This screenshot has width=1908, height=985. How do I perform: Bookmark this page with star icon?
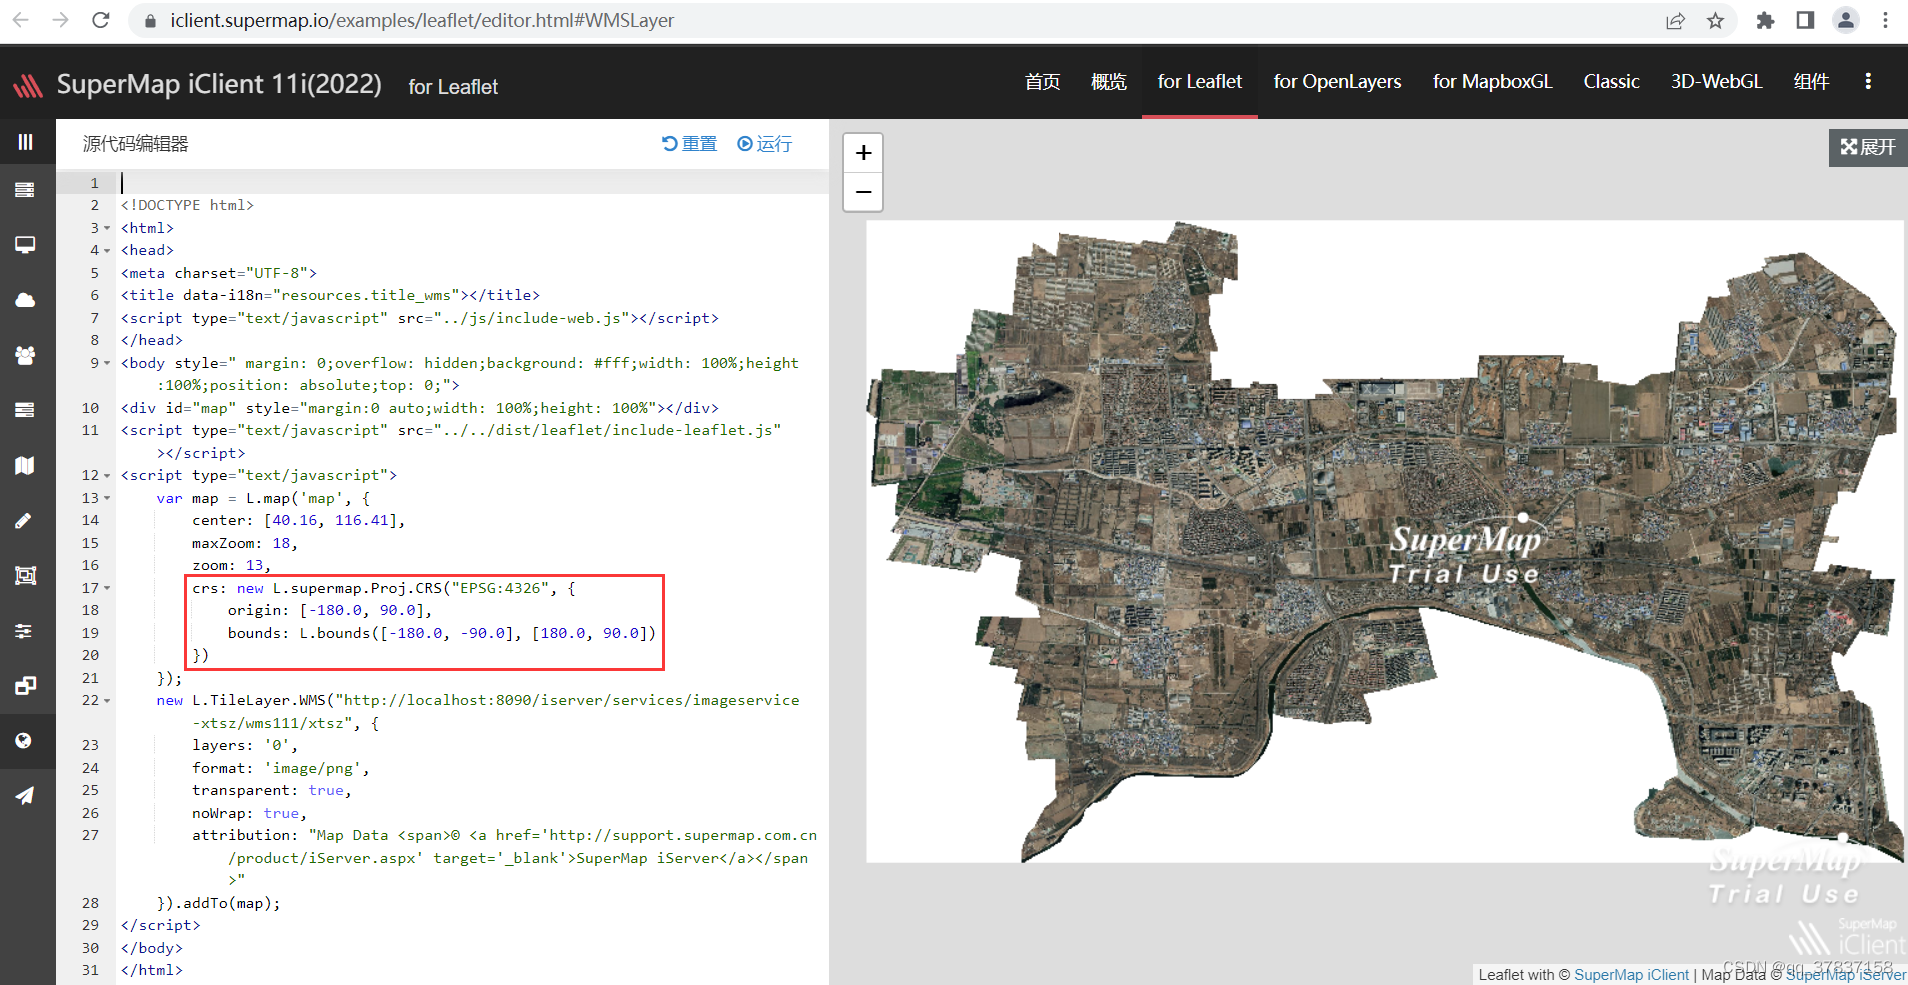1716,20
